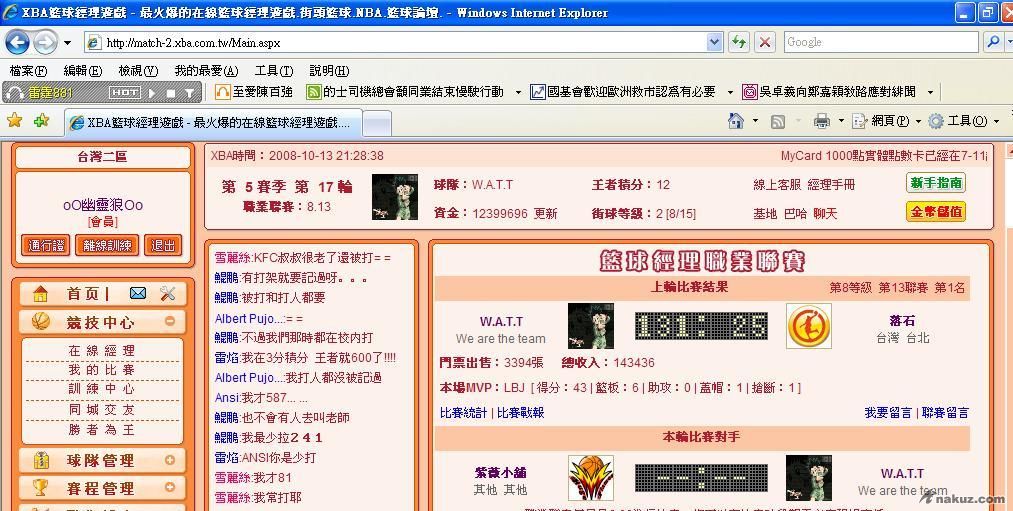Click the radio toolbar stop button
The image size is (1013, 511).
[171, 93]
